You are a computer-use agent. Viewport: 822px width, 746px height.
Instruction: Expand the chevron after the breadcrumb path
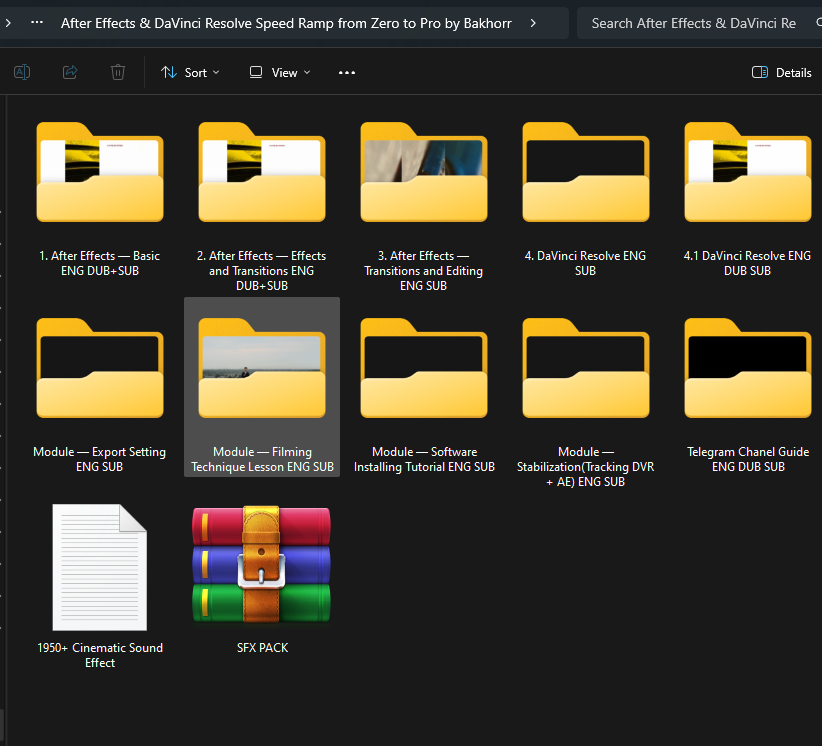(x=532, y=23)
